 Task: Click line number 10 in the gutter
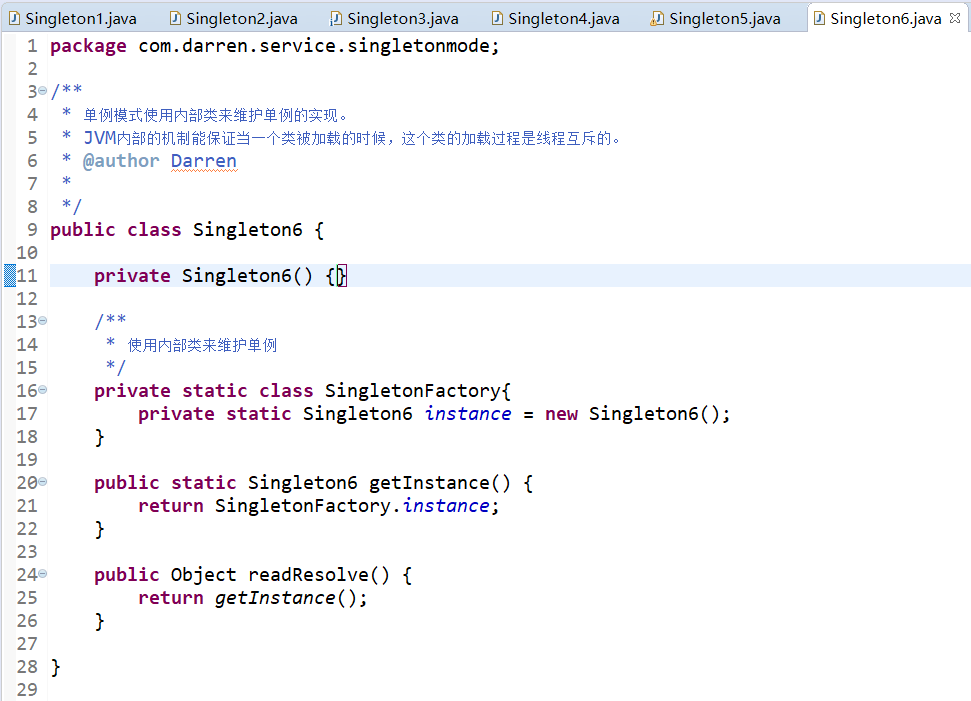coord(27,253)
